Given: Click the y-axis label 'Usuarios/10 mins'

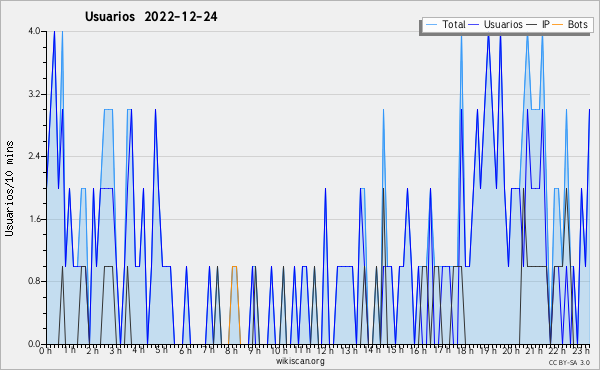Looking at the screenshot, I should pyautogui.click(x=9, y=189).
